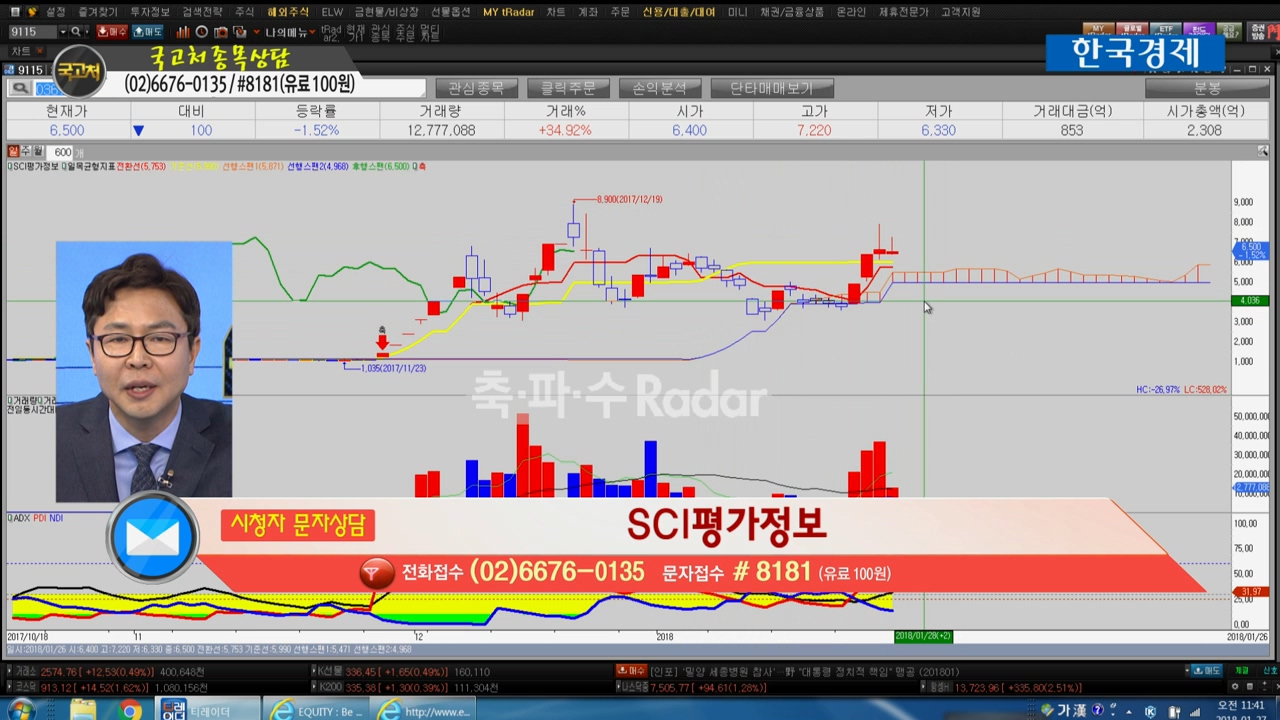The image size is (1280, 720).
Task: Expand the orange arrow dropdown beside capture icons
Action: (x=257, y=32)
